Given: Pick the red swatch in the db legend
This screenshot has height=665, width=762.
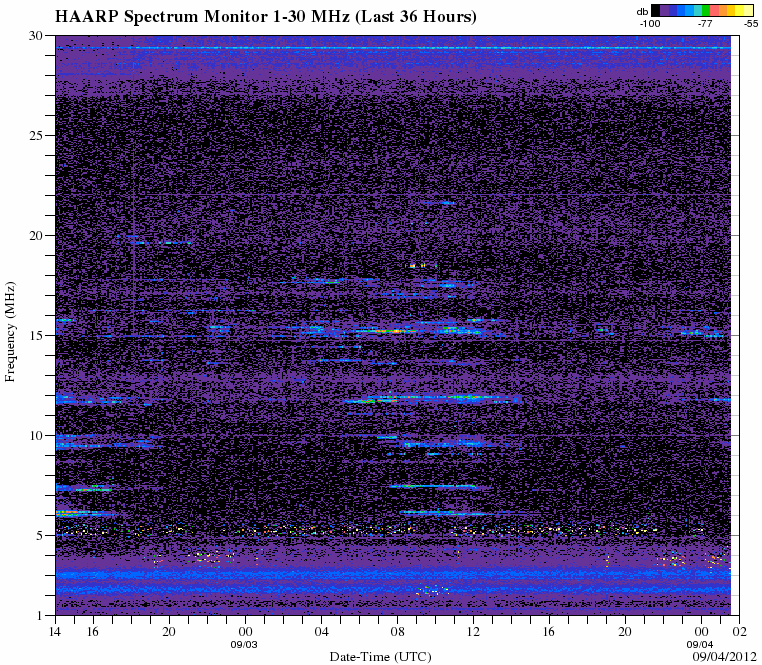Looking at the screenshot, I should click(x=714, y=11).
